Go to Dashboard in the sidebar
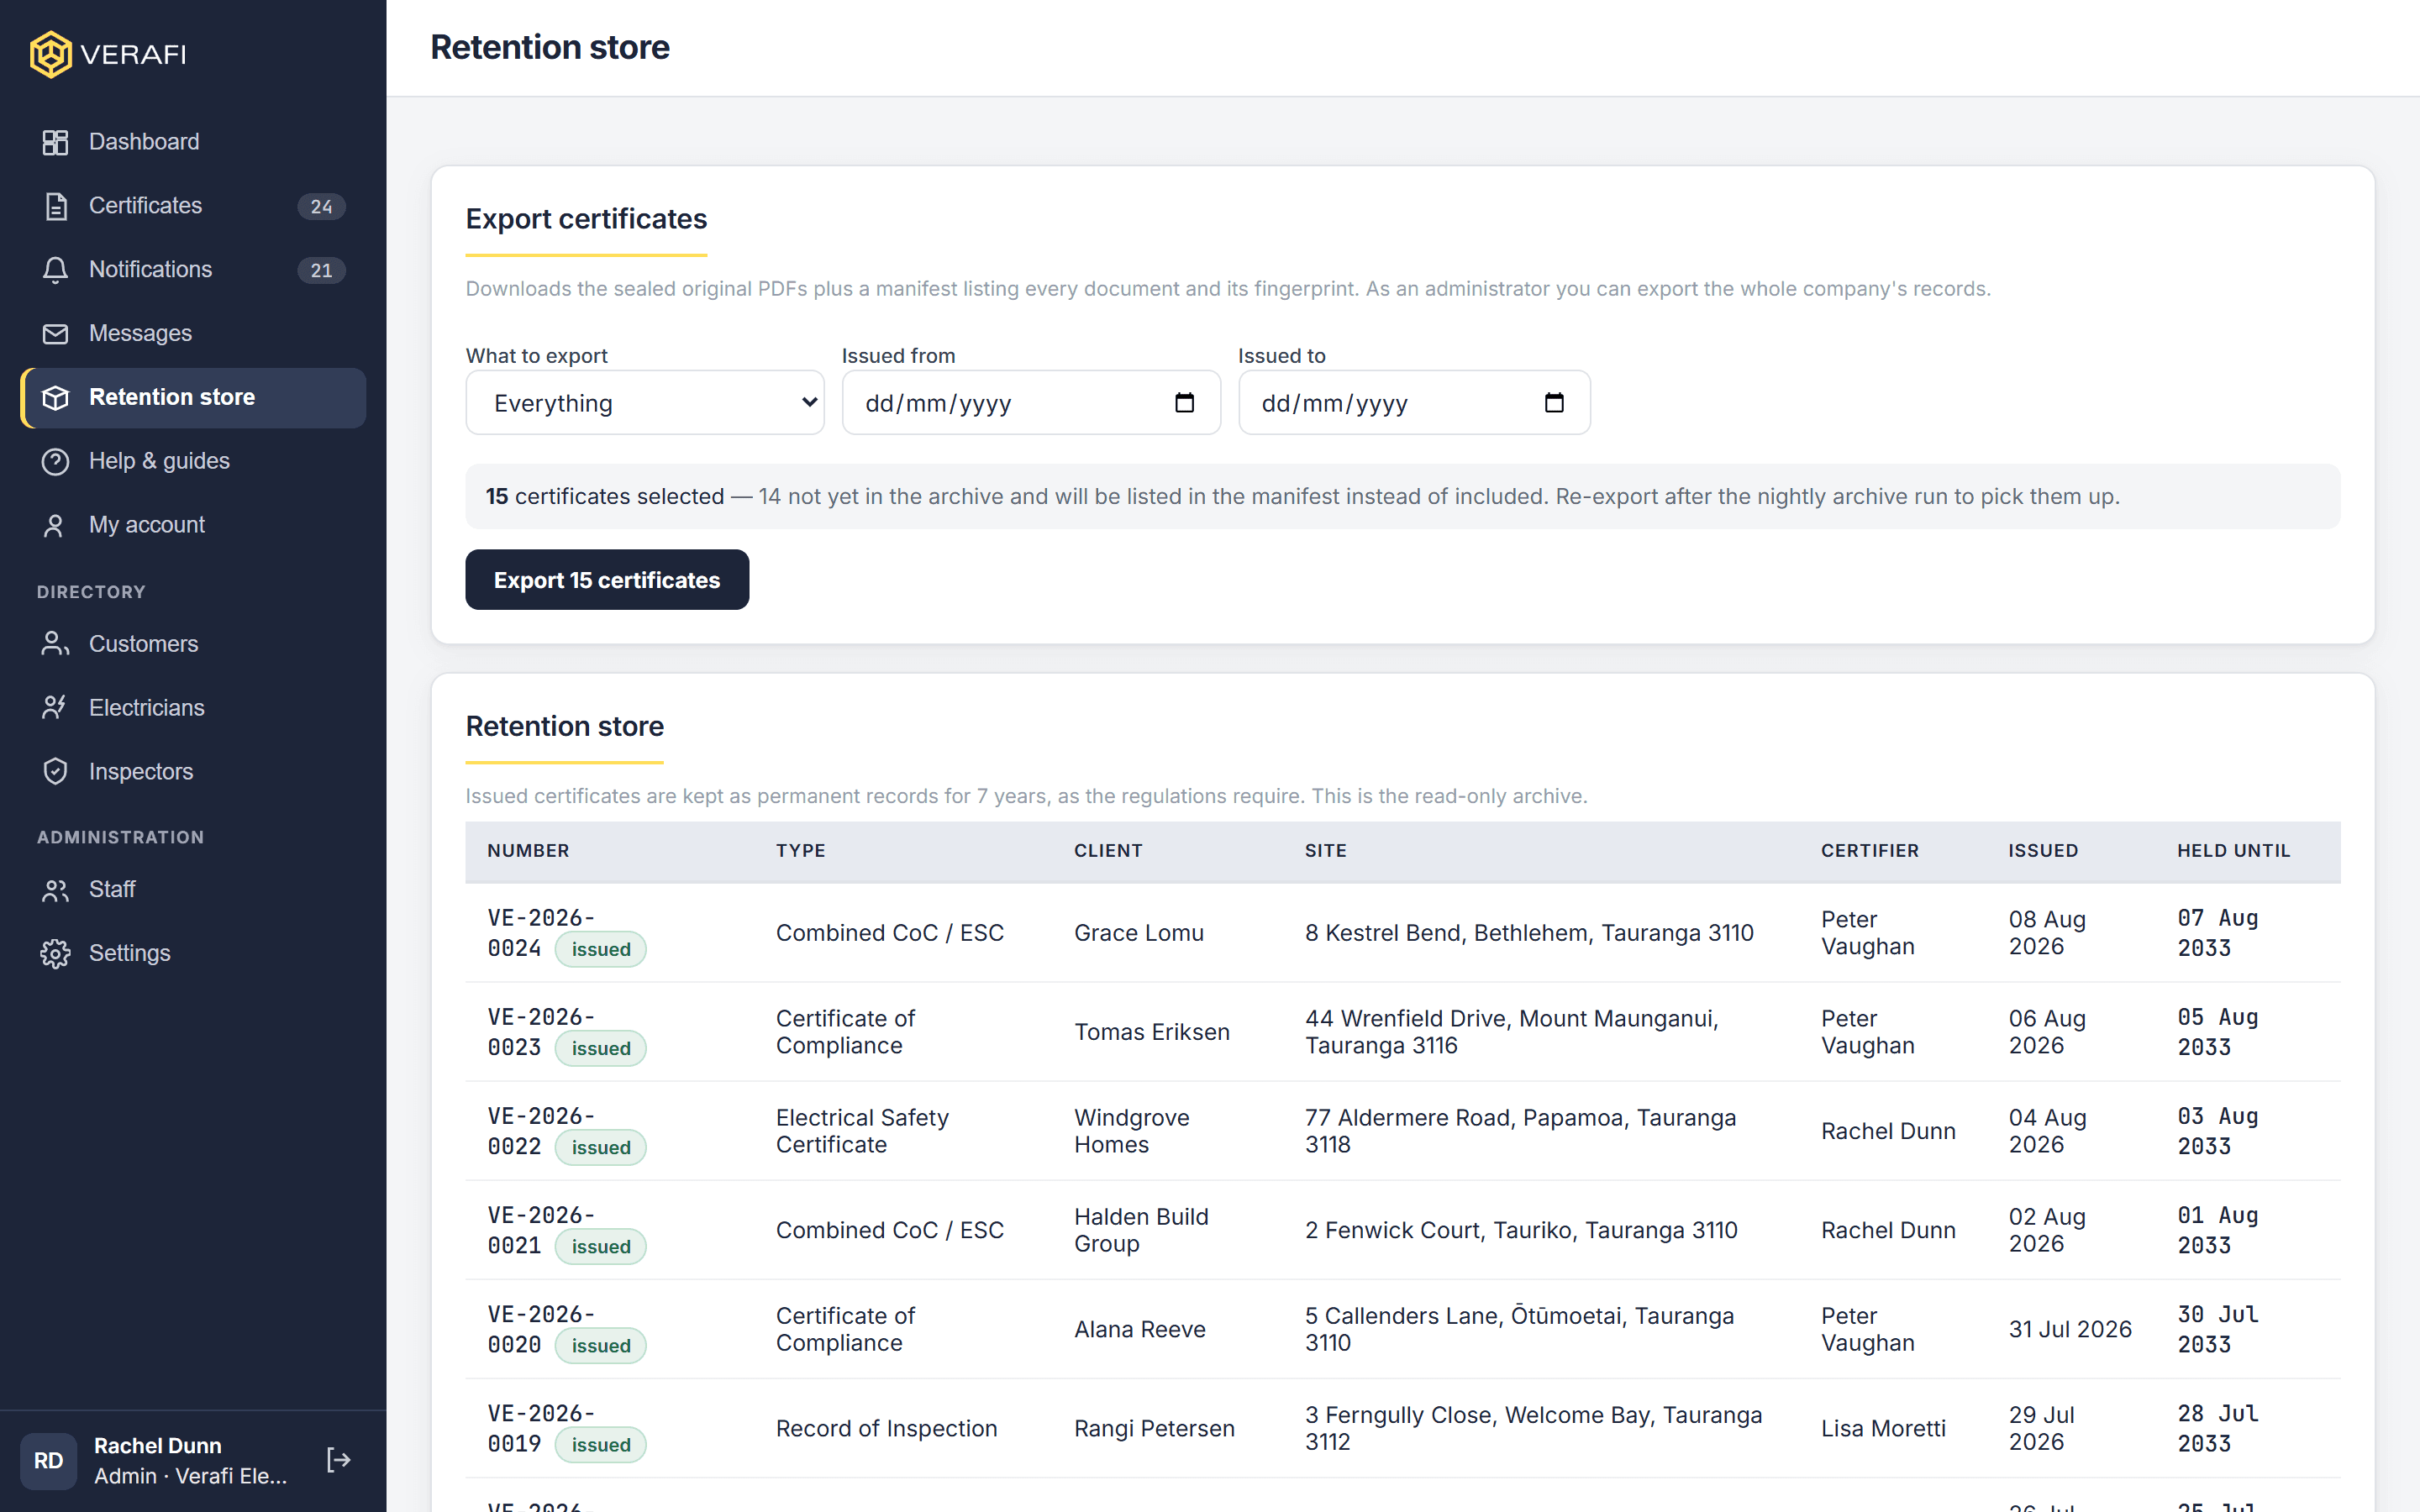Screen dimensions: 2420x1512 (x=193, y=142)
